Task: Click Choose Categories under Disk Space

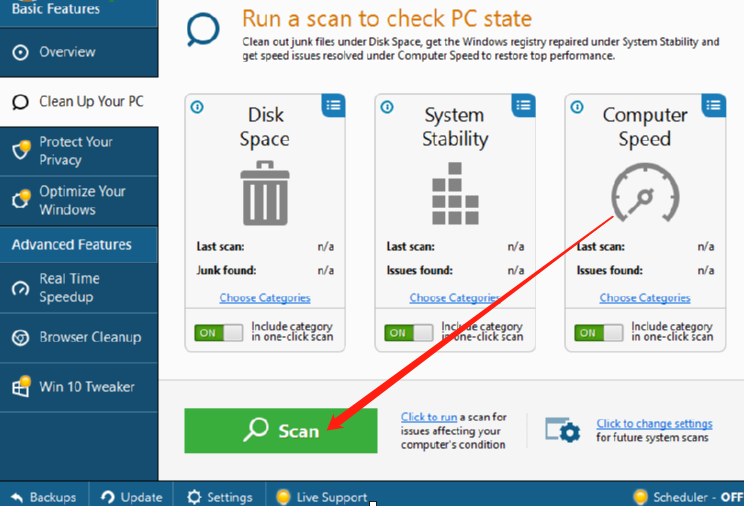Action: pos(265,298)
